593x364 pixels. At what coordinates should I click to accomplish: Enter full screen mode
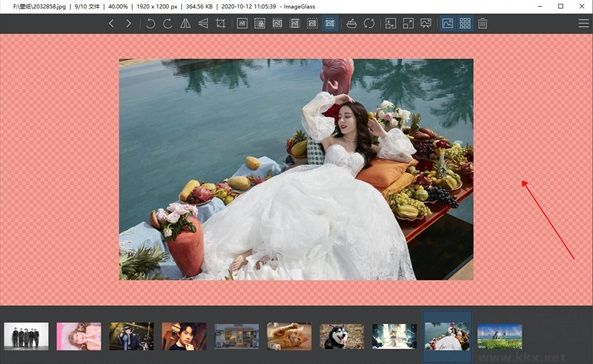408,23
